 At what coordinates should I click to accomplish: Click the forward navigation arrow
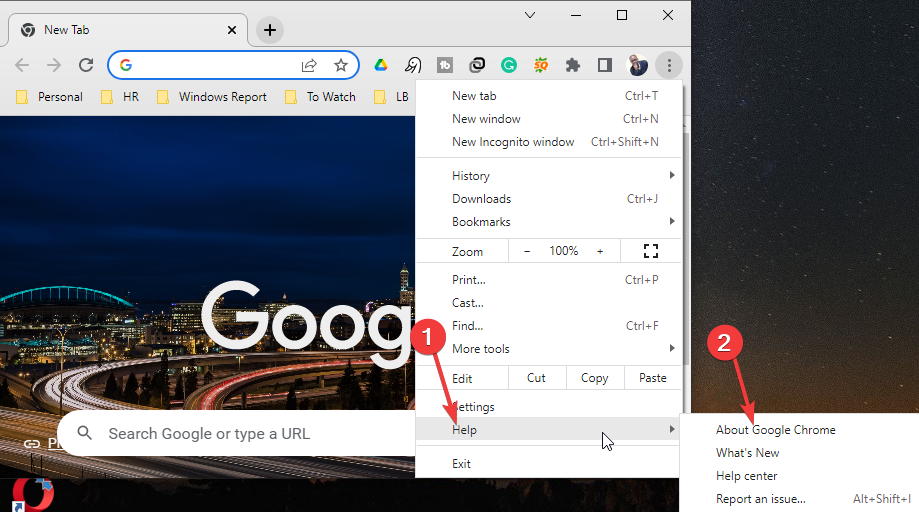pyautogui.click(x=54, y=65)
